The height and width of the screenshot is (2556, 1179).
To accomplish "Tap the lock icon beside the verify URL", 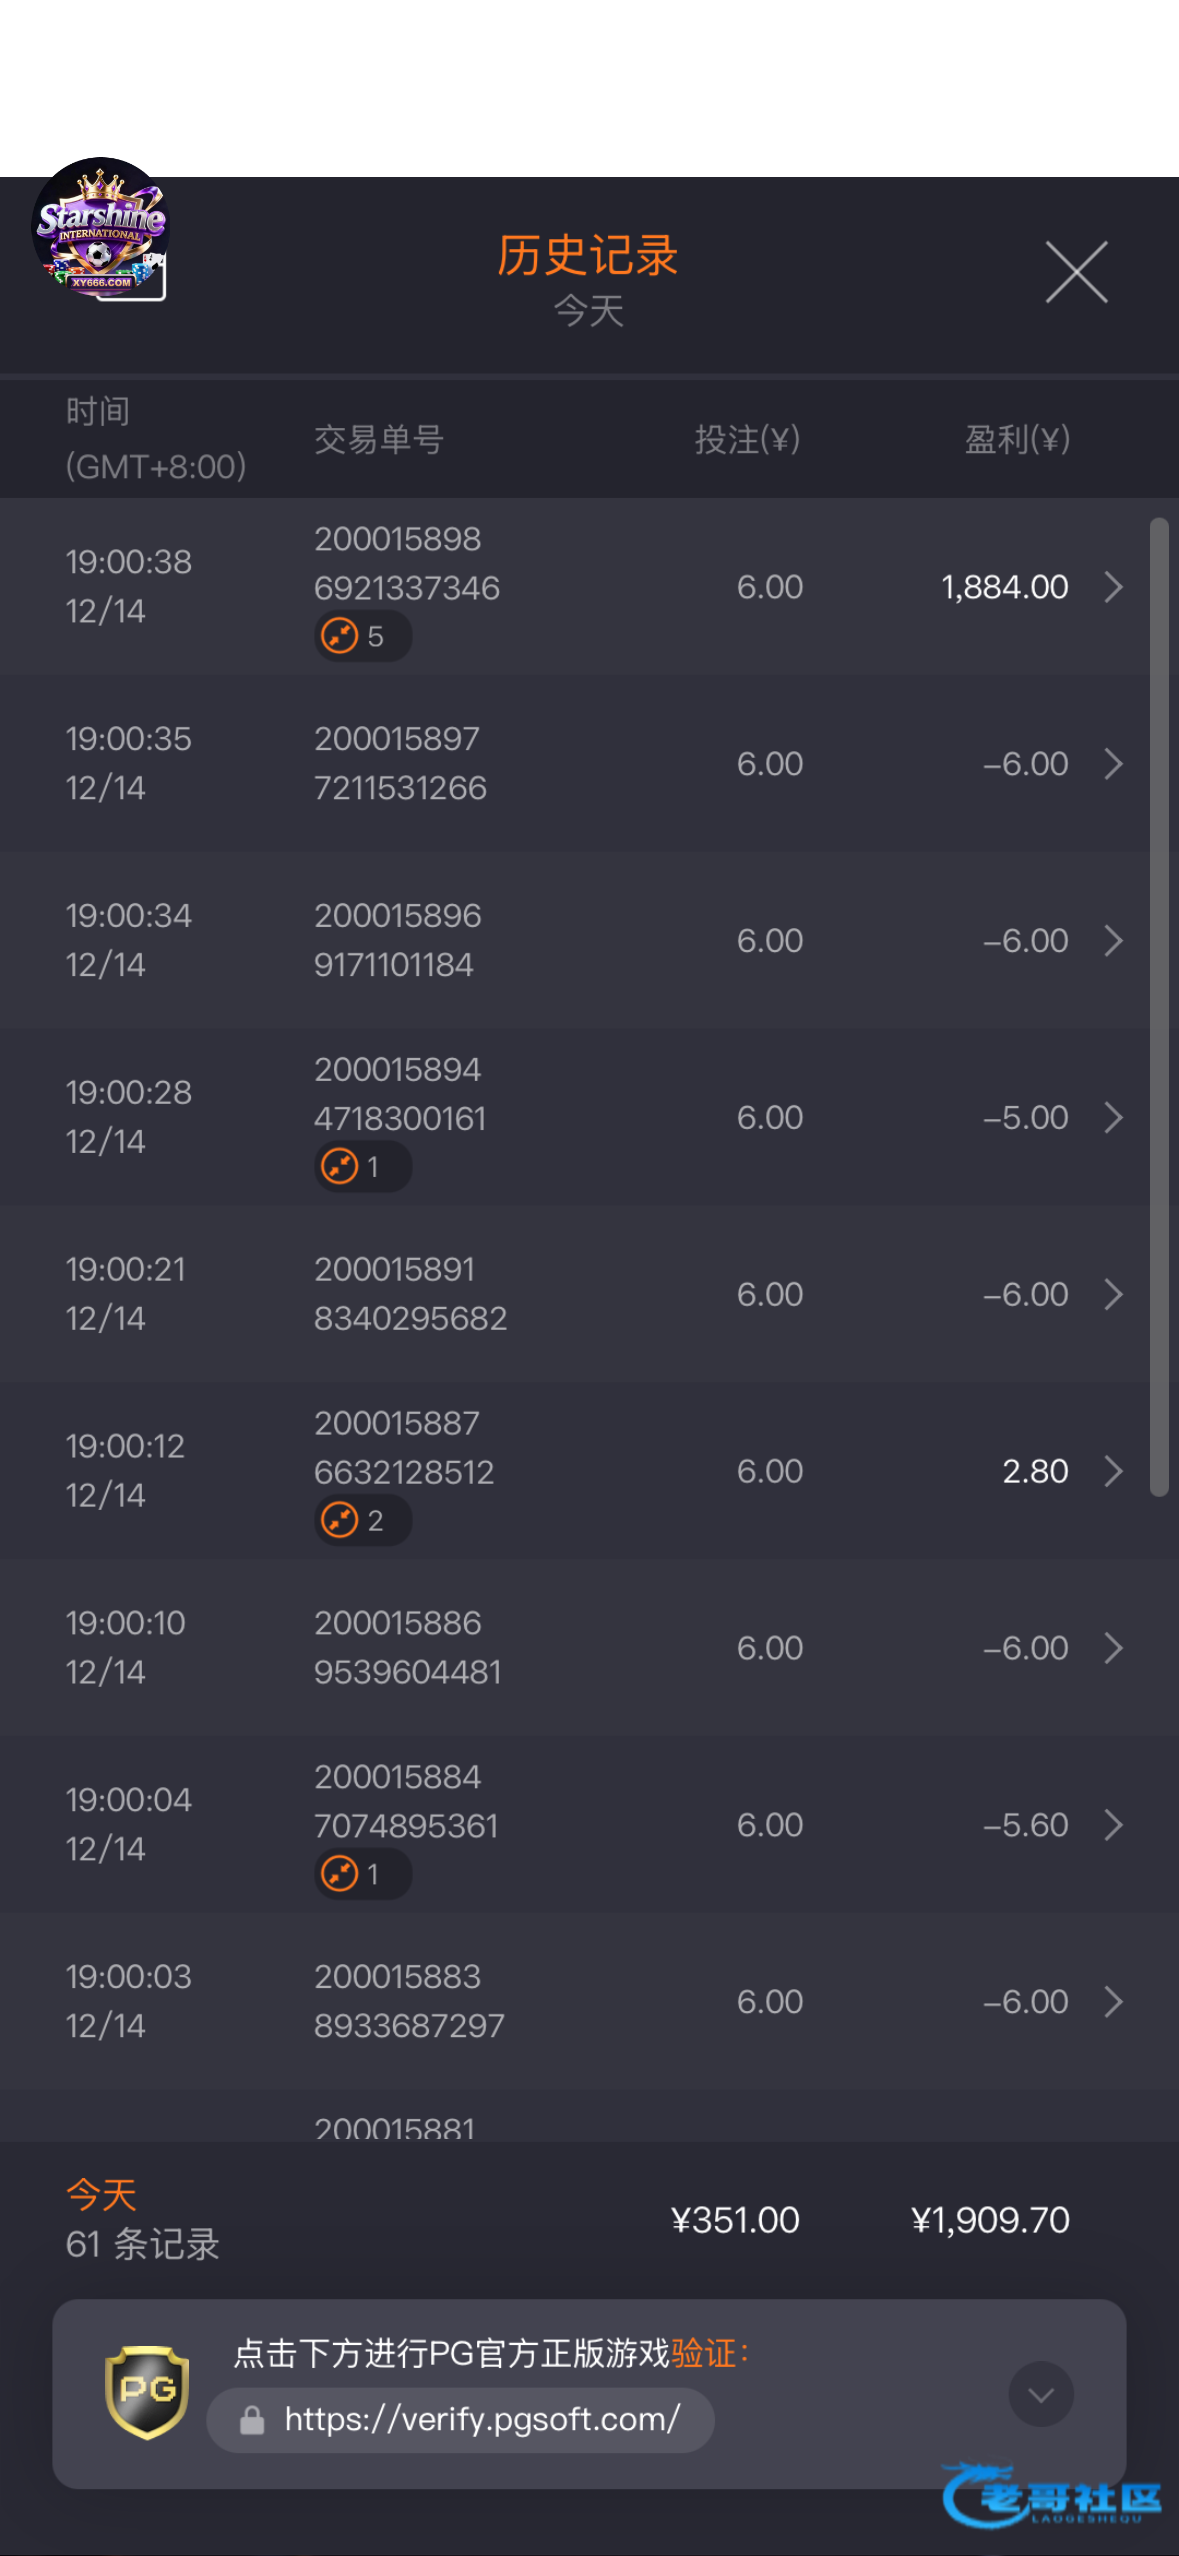I will click(252, 2420).
